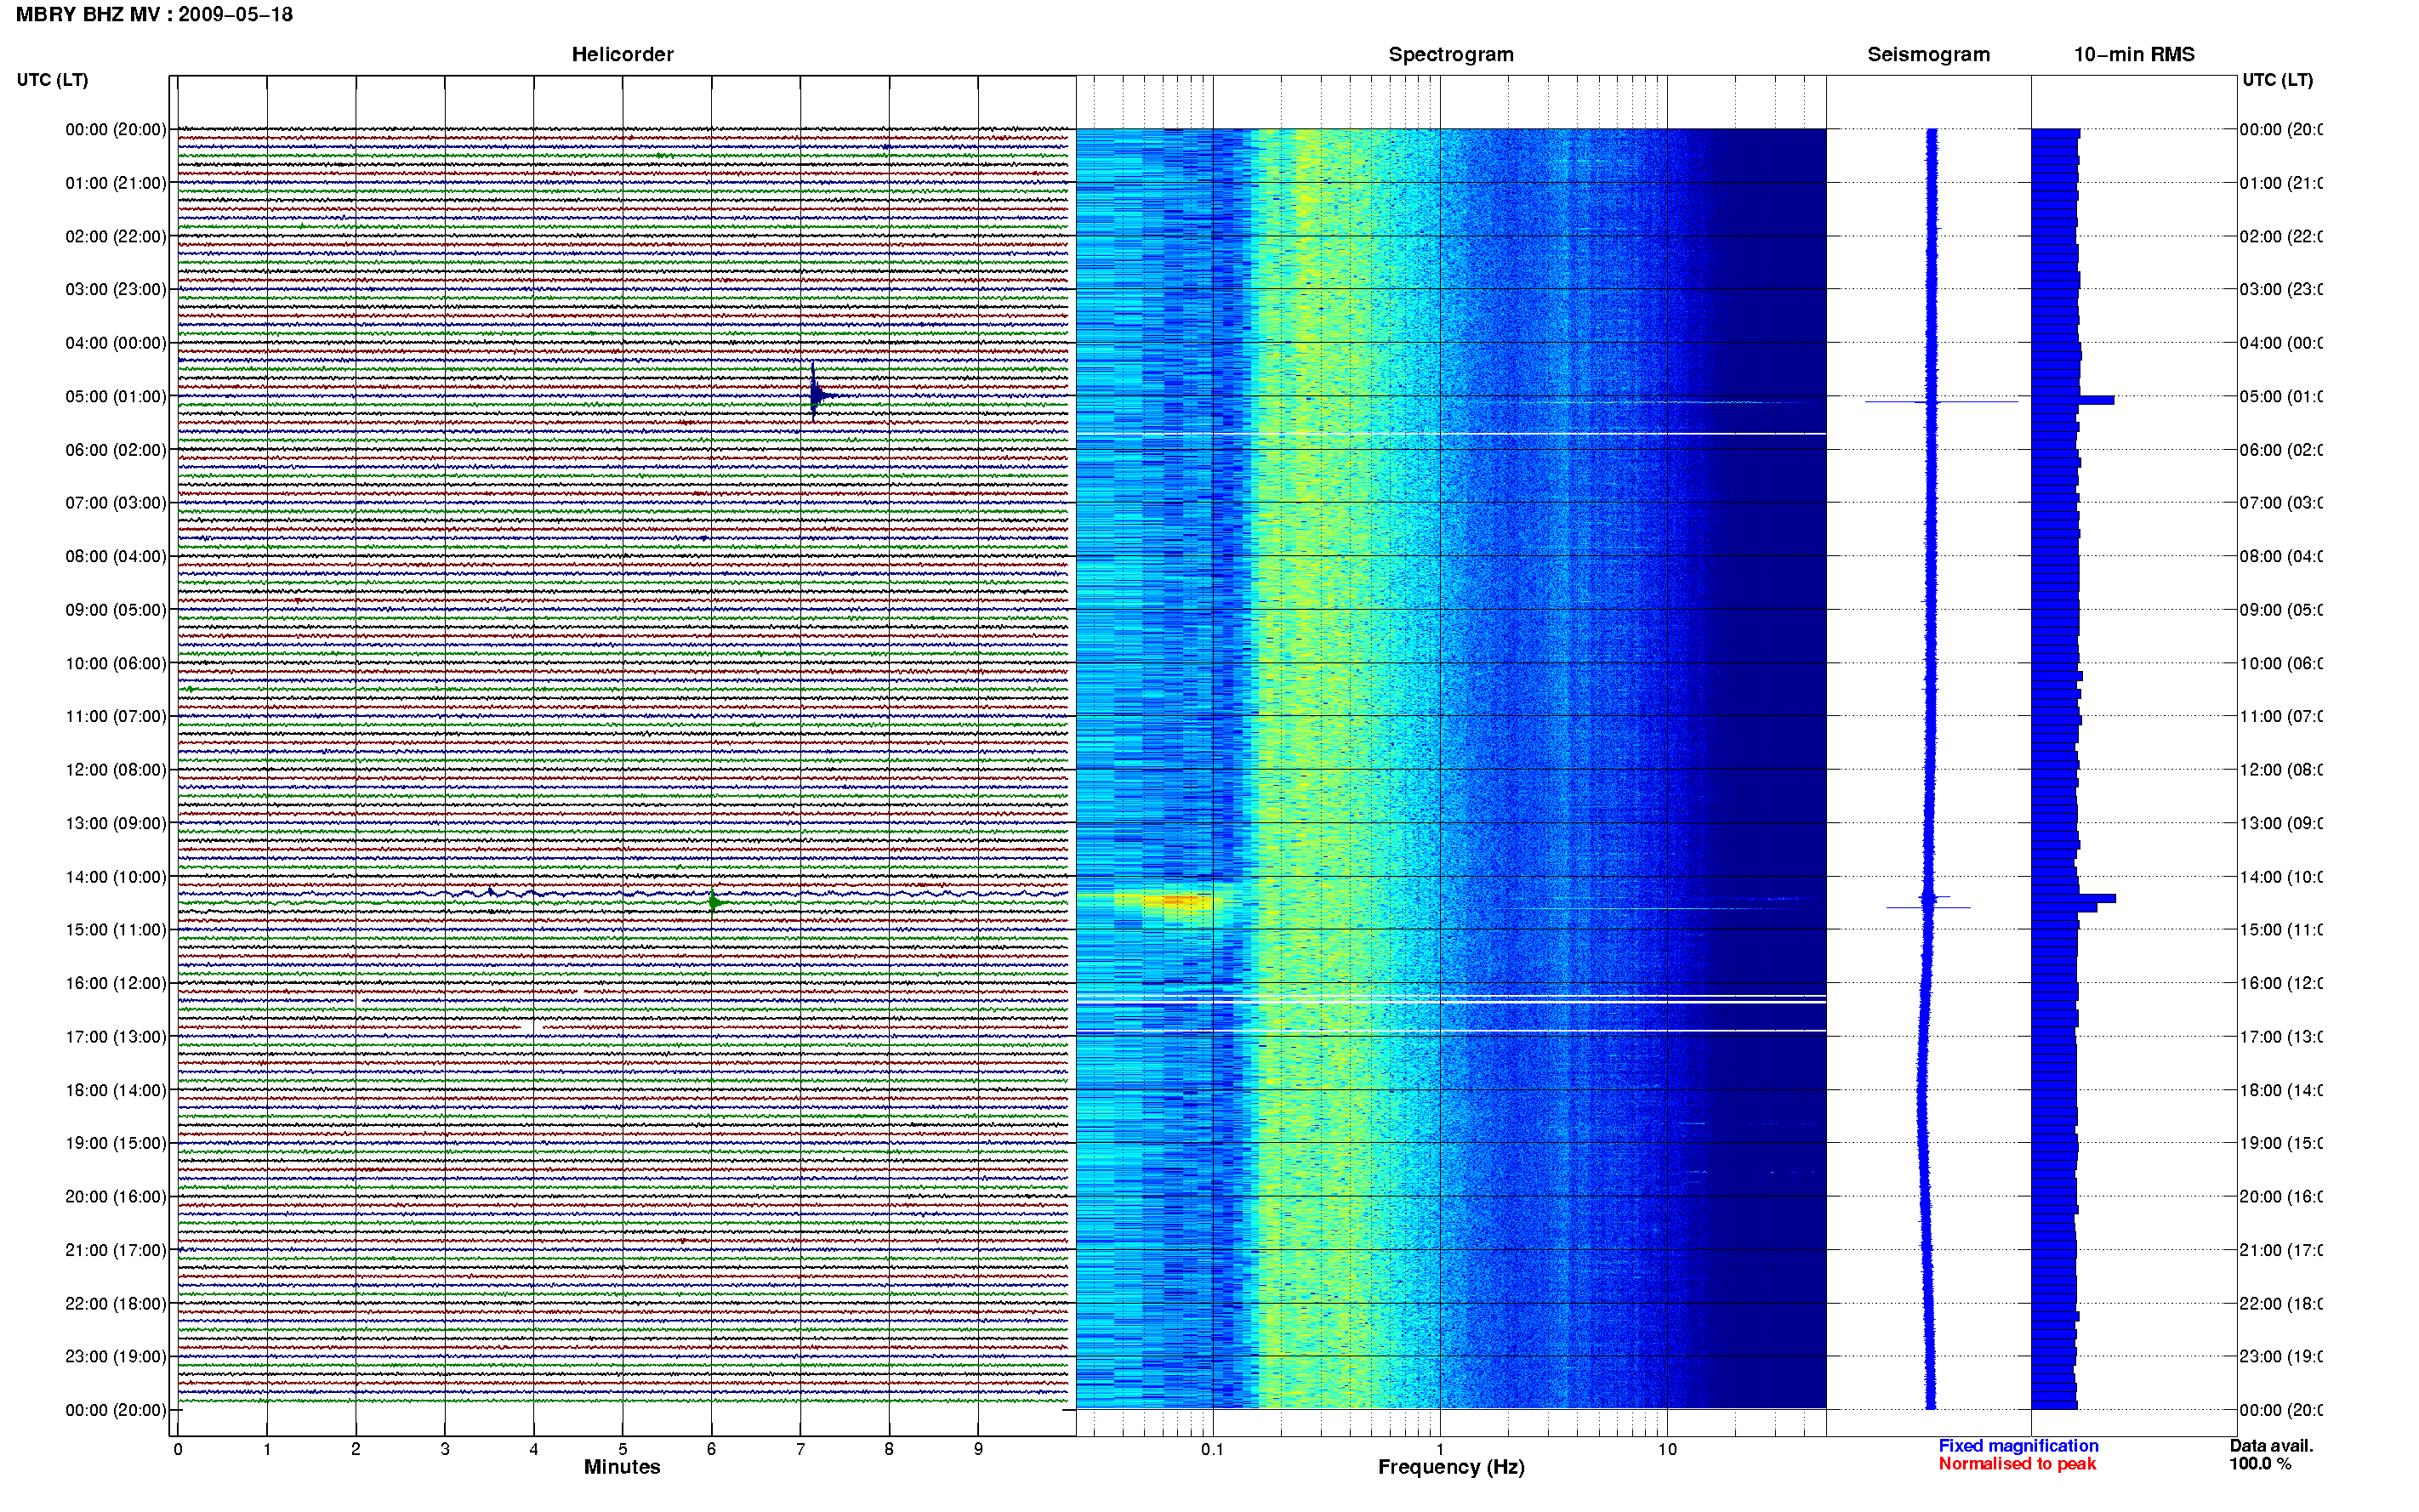
Task: Click the title 'MBRY BHZ MV : 2009-05-18'
Action: (154, 15)
